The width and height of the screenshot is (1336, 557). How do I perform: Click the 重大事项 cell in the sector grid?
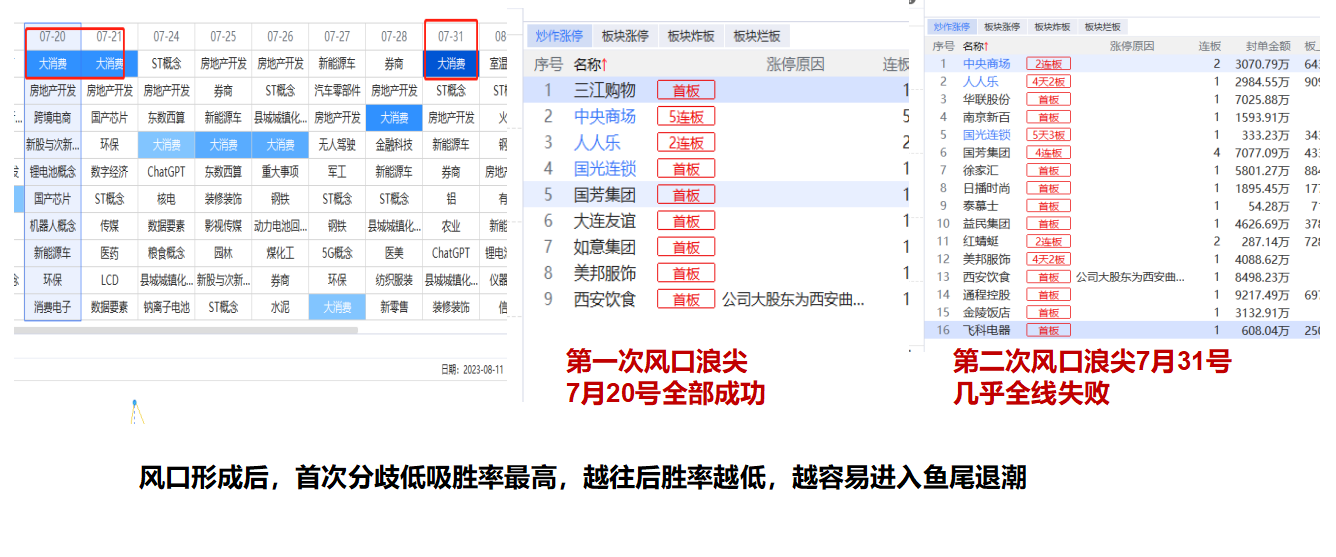(281, 172)
